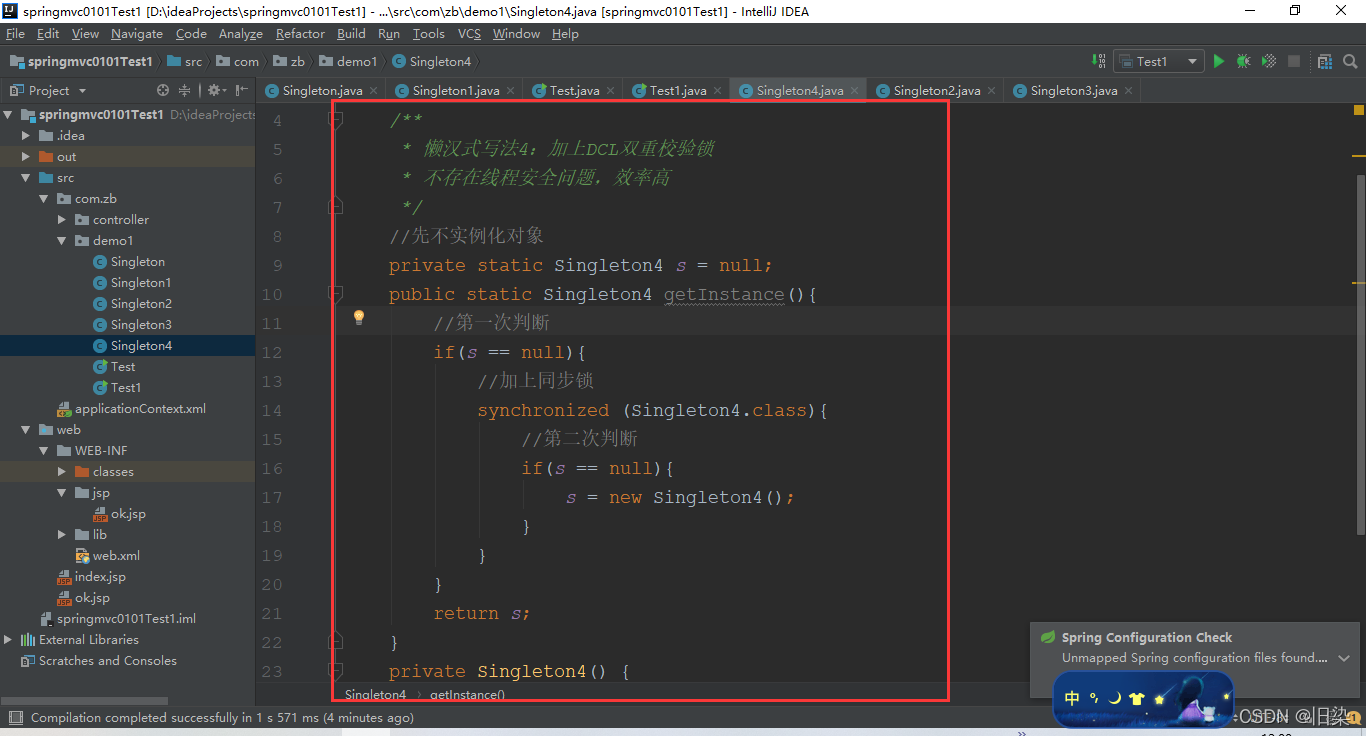Run Test1 with coverage icon
The height and width of the screenshot is (736, 1366).
coord(1268,61)
